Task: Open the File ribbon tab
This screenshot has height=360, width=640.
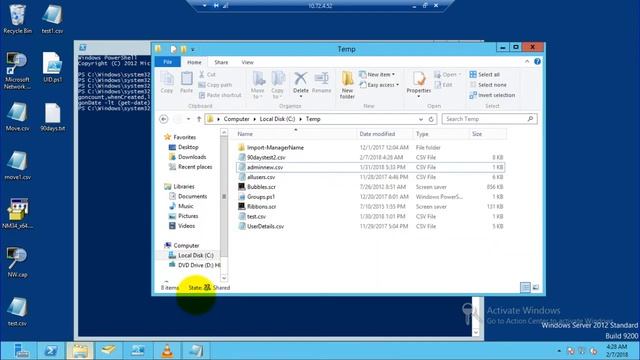Action: click(167, 62)
